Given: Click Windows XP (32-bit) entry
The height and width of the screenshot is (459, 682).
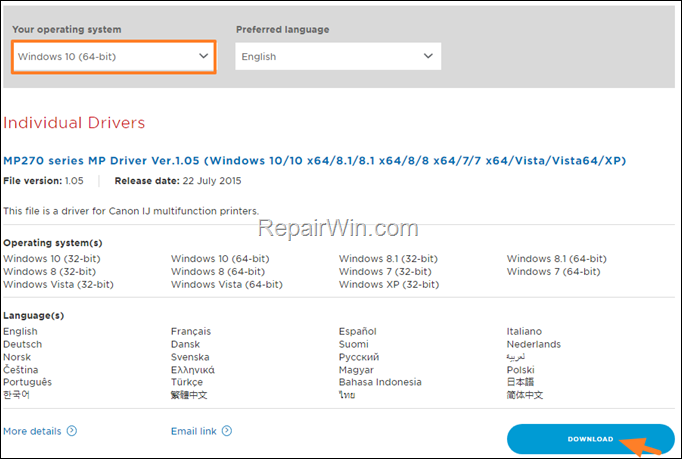Looking at the screenshot, I should (x=389, y=285).
